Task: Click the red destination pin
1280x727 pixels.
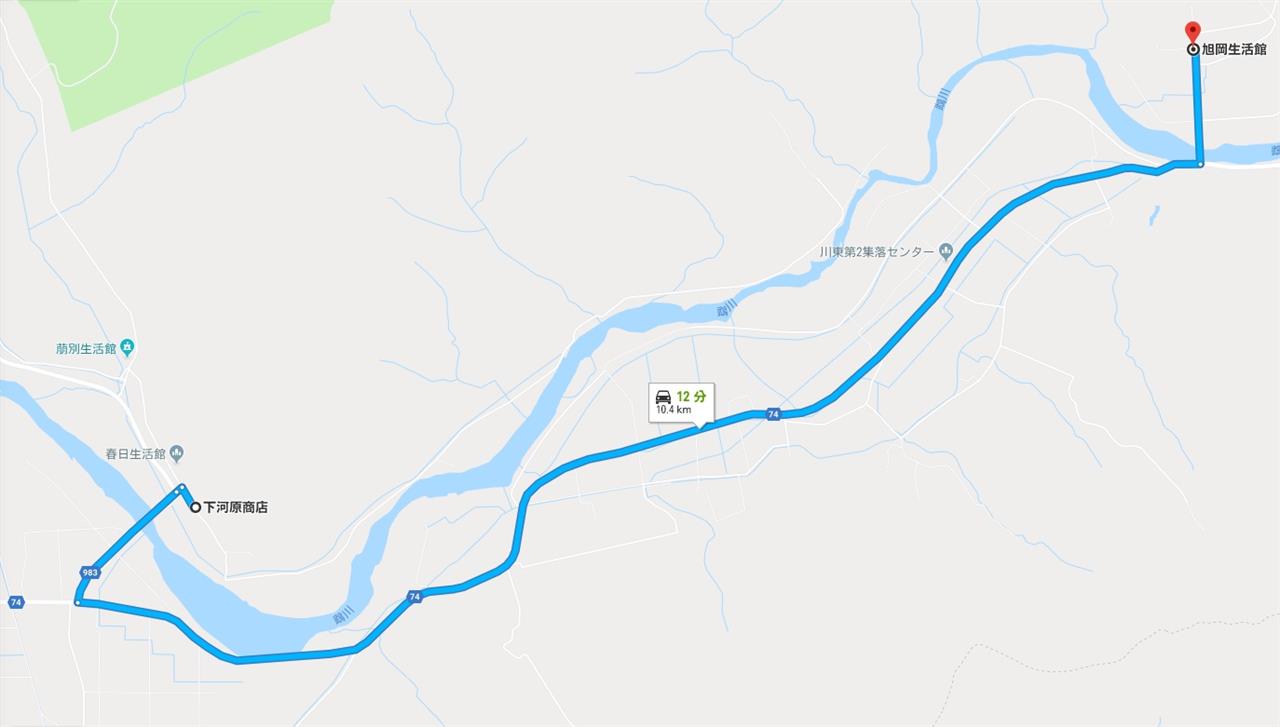Action: [1192, 31]
